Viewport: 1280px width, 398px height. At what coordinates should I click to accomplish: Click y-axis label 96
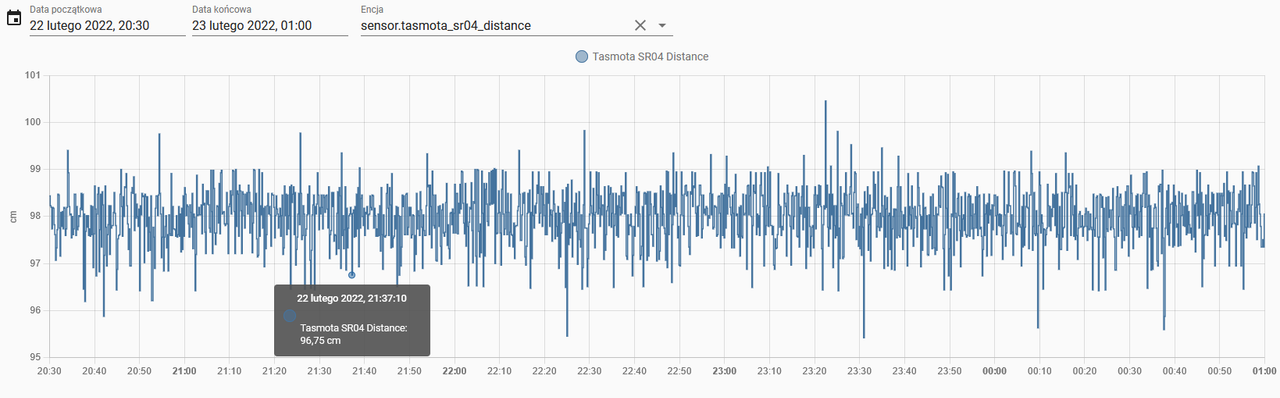pyautogui.click(x=35, y=310)
